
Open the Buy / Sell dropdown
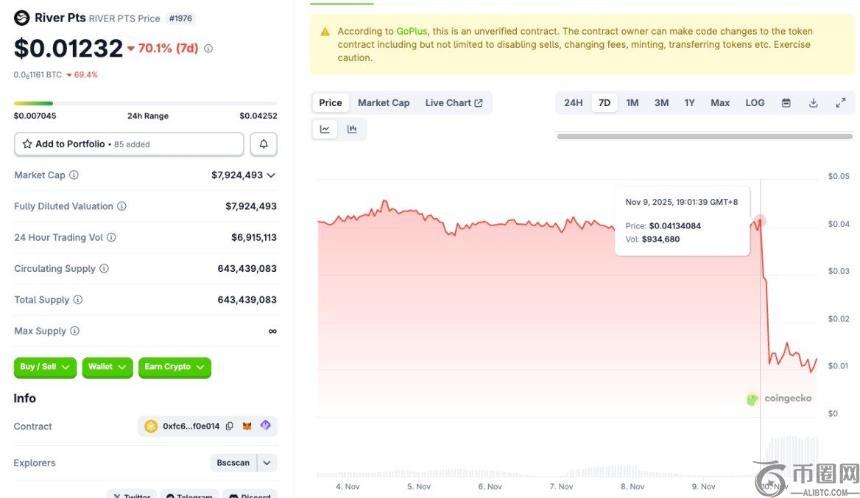[46, 367]
